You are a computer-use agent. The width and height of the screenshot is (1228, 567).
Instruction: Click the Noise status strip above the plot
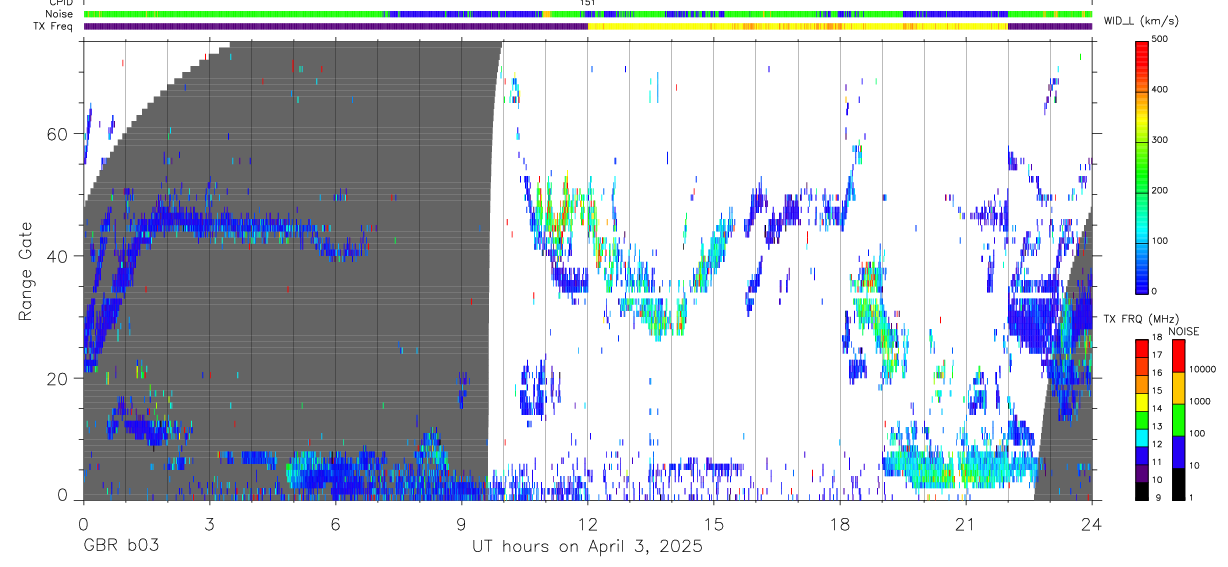pyautogui.click(x=587, y=14)
